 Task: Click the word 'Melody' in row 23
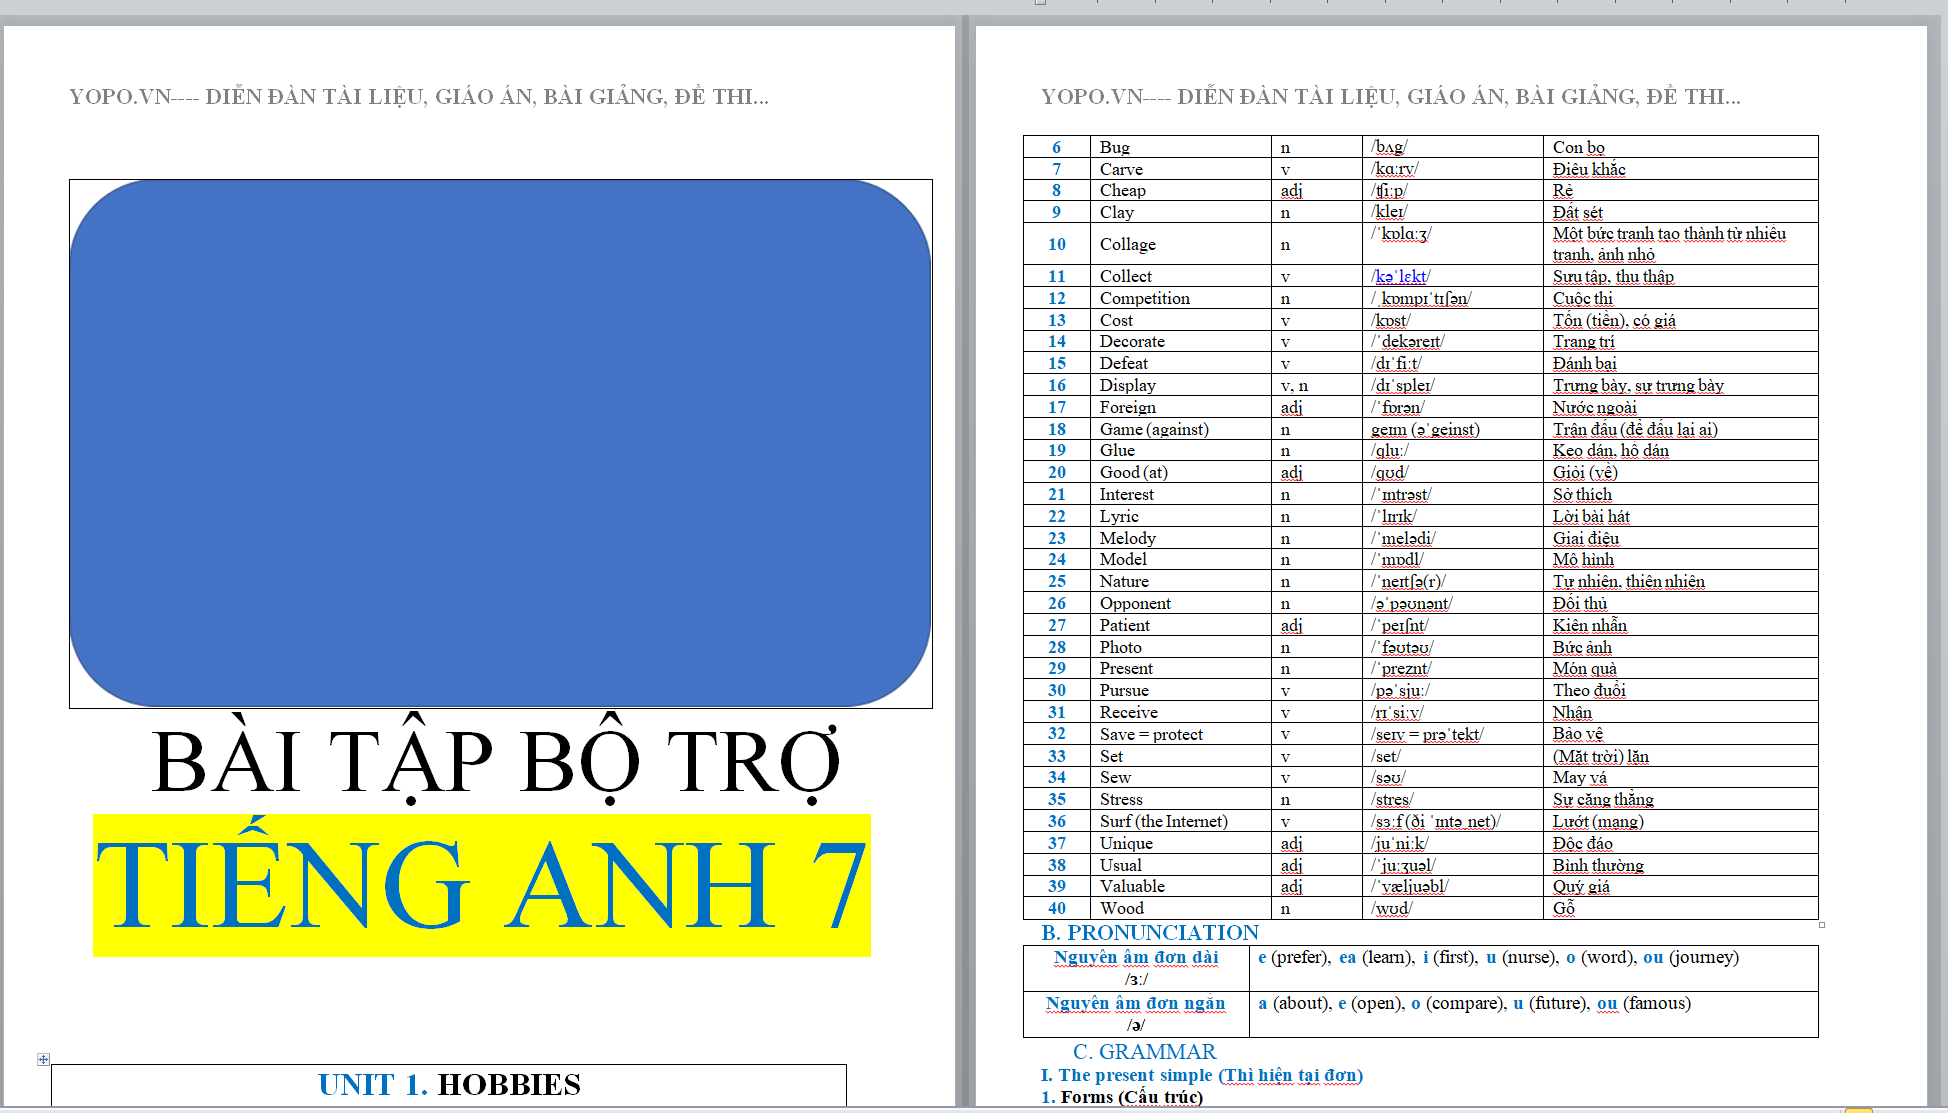pos(1128,539)
